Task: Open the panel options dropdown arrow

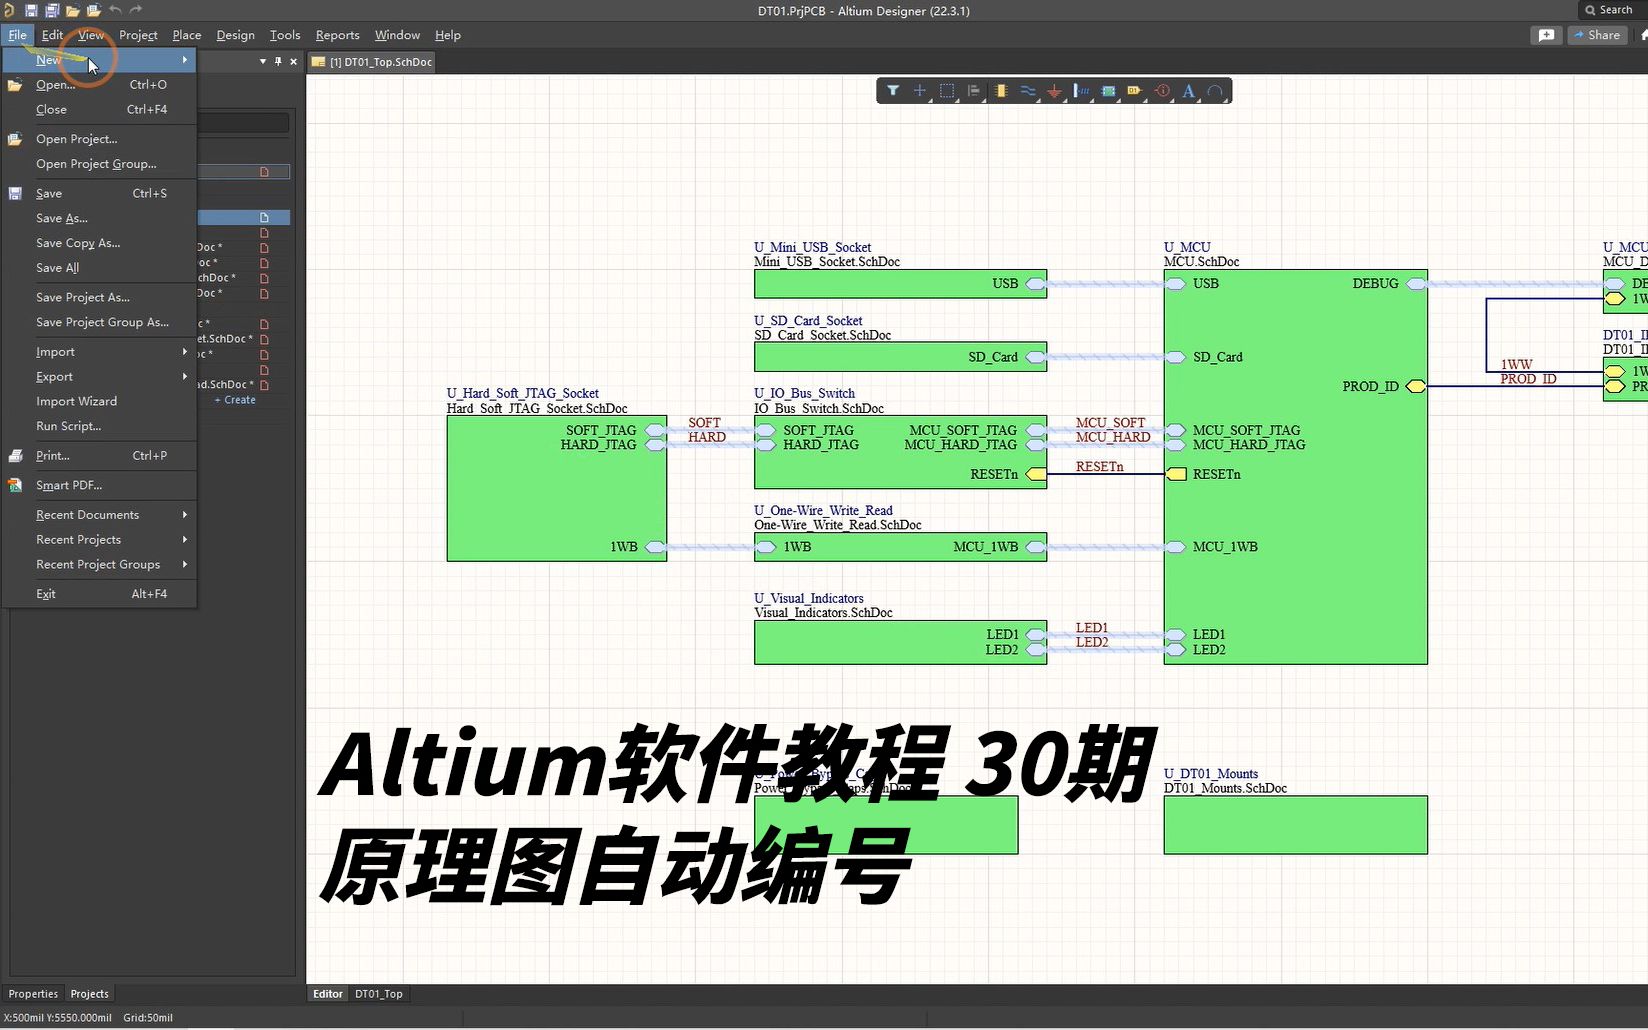Action: [263, 61]
